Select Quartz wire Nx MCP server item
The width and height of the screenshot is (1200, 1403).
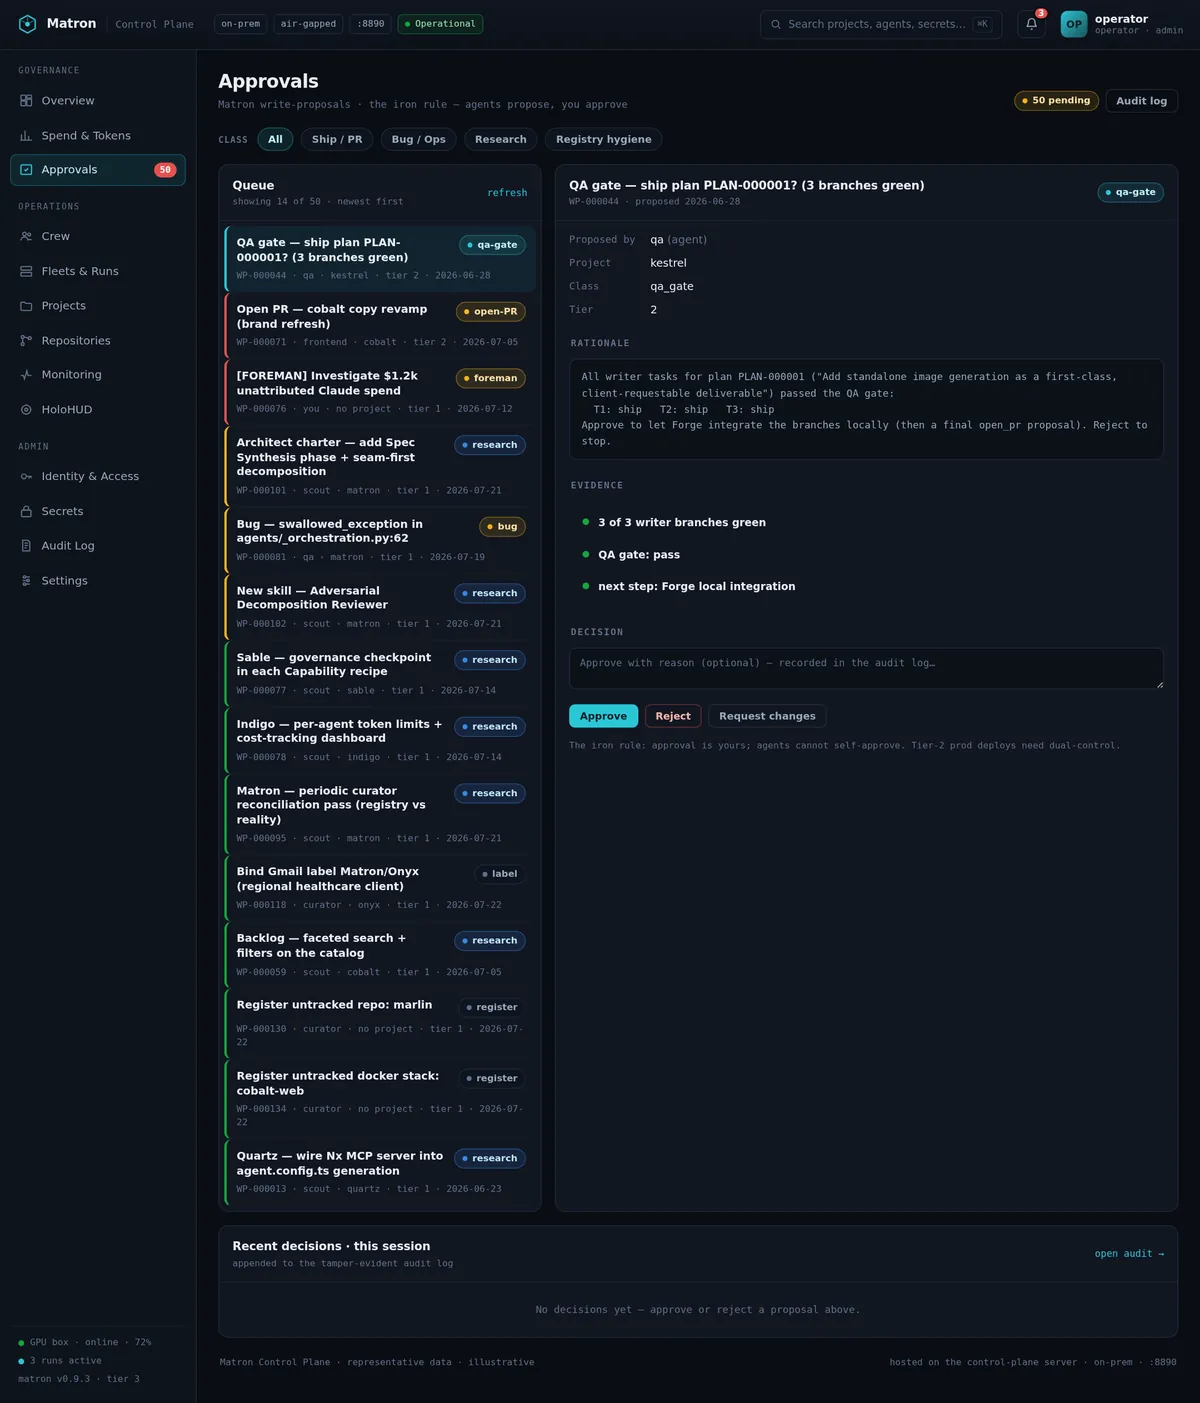[380, 1172]
